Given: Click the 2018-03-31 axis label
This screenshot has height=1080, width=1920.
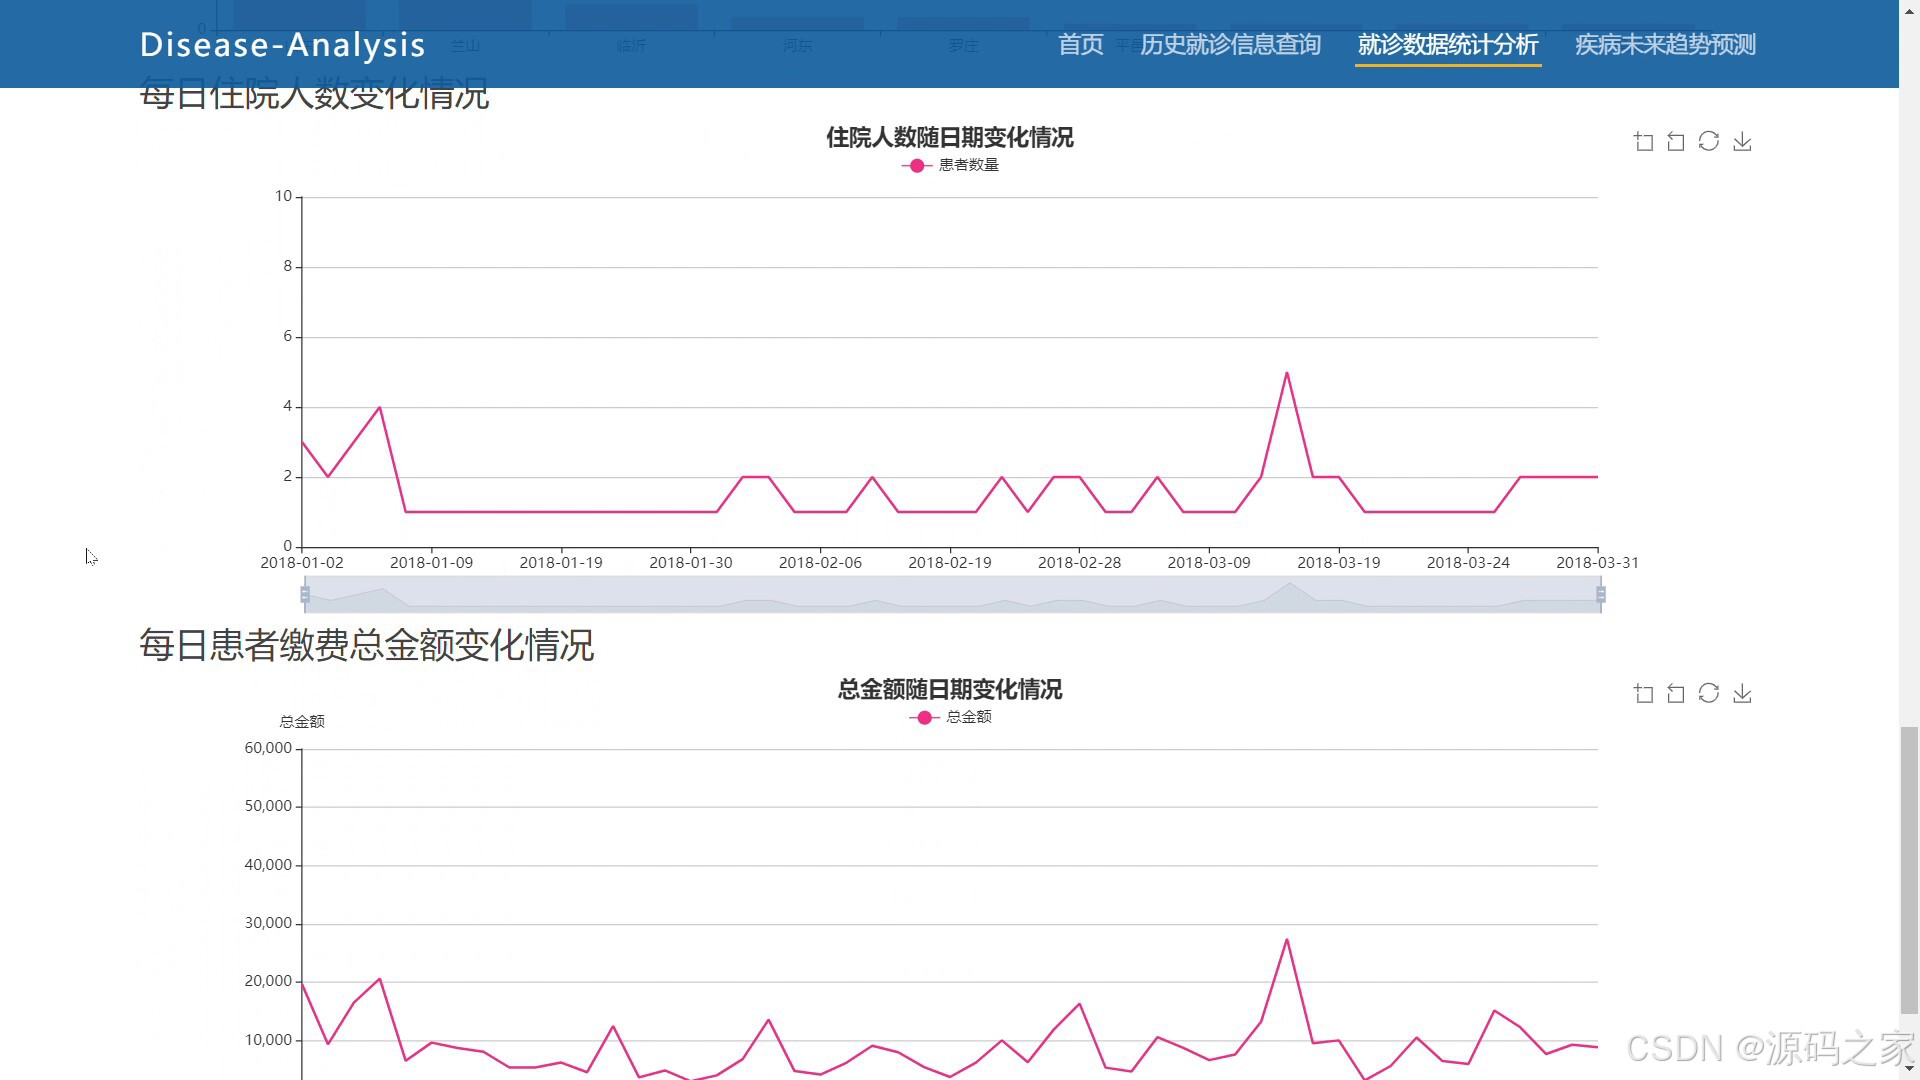Looking at the screenshot, I should pos(1598,563).
